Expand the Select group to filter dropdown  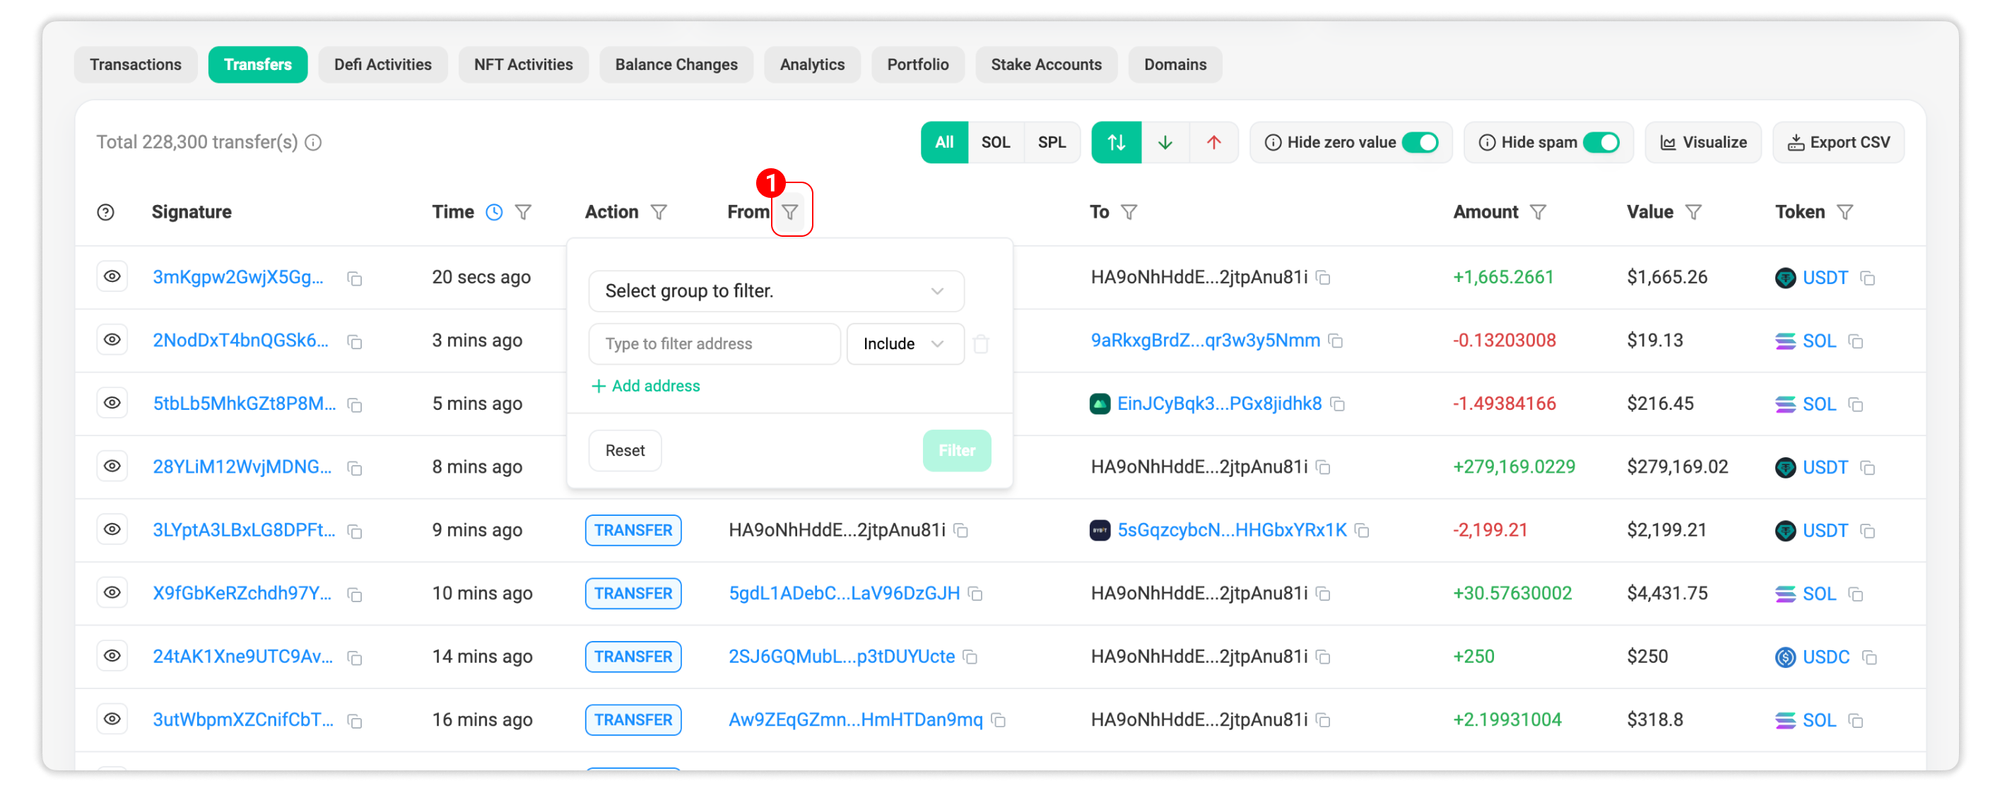776,291
